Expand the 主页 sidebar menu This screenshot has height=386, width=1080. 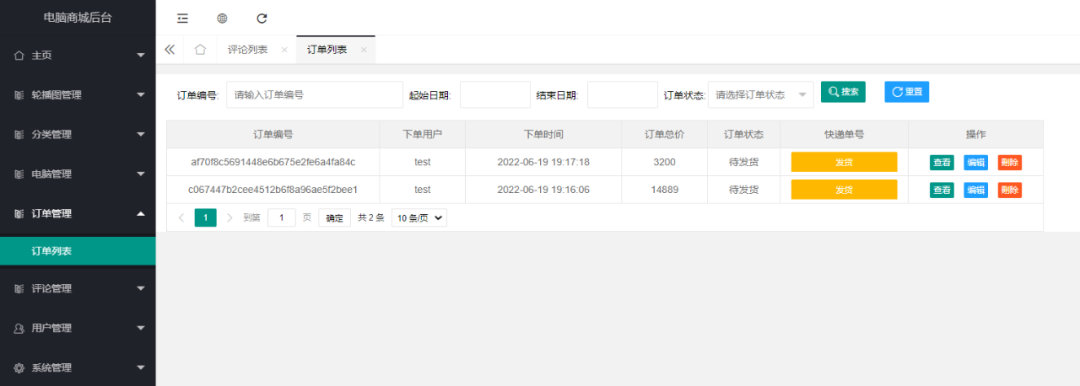tap(78, 55)
